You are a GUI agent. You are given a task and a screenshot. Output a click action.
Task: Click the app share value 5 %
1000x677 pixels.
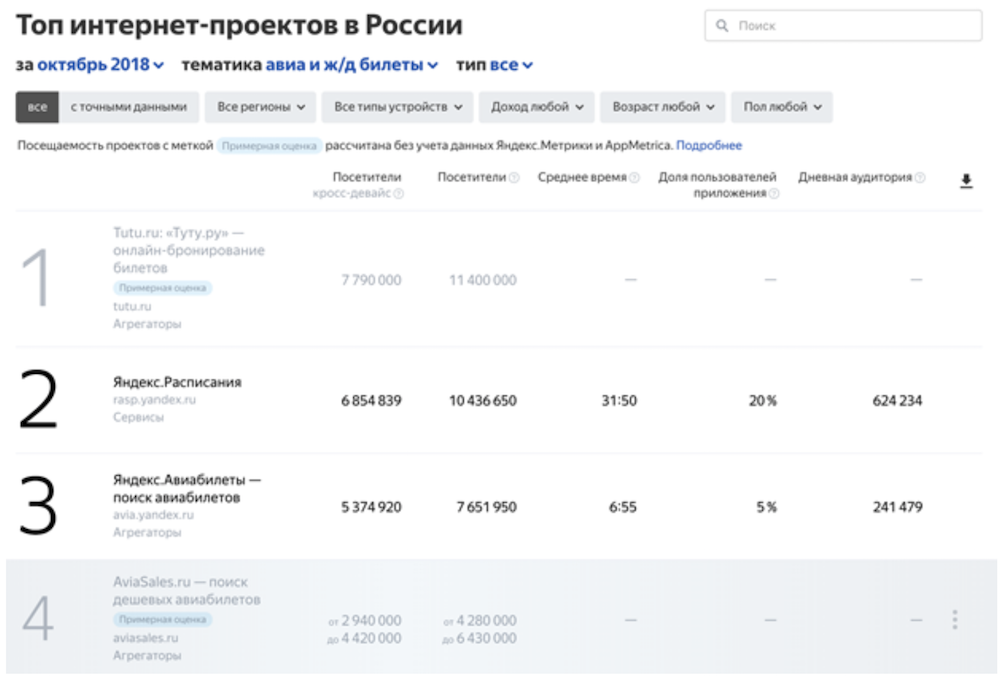[x=767, y=507]
